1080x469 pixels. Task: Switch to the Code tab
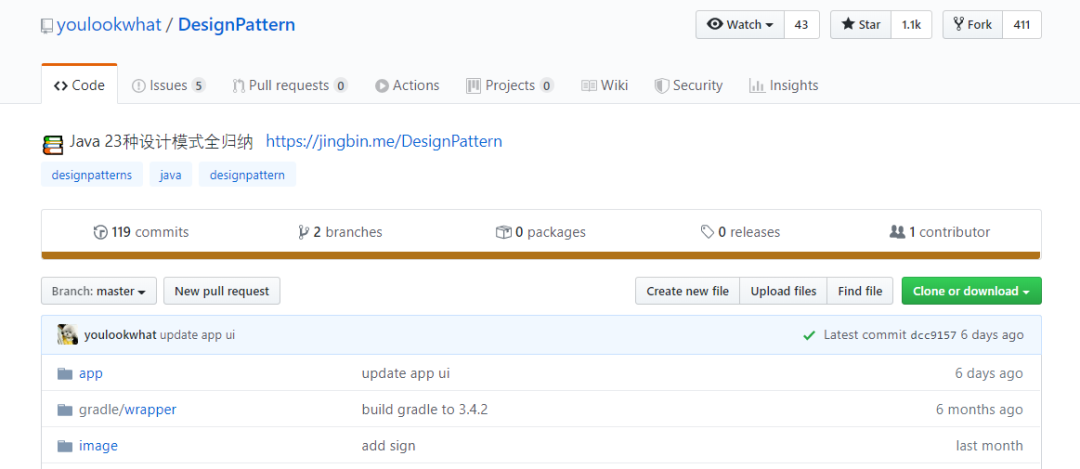tap(79, 85)
